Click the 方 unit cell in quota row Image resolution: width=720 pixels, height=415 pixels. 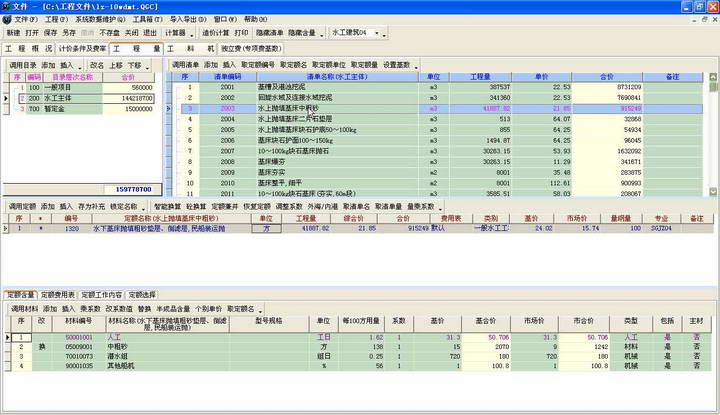[266, 228]
